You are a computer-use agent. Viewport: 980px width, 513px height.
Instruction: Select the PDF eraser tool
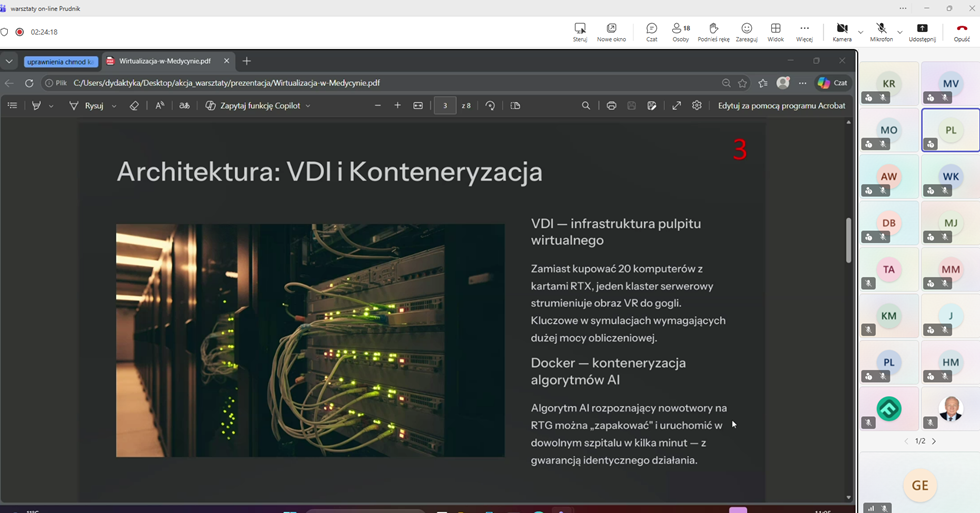coord(134,105)
